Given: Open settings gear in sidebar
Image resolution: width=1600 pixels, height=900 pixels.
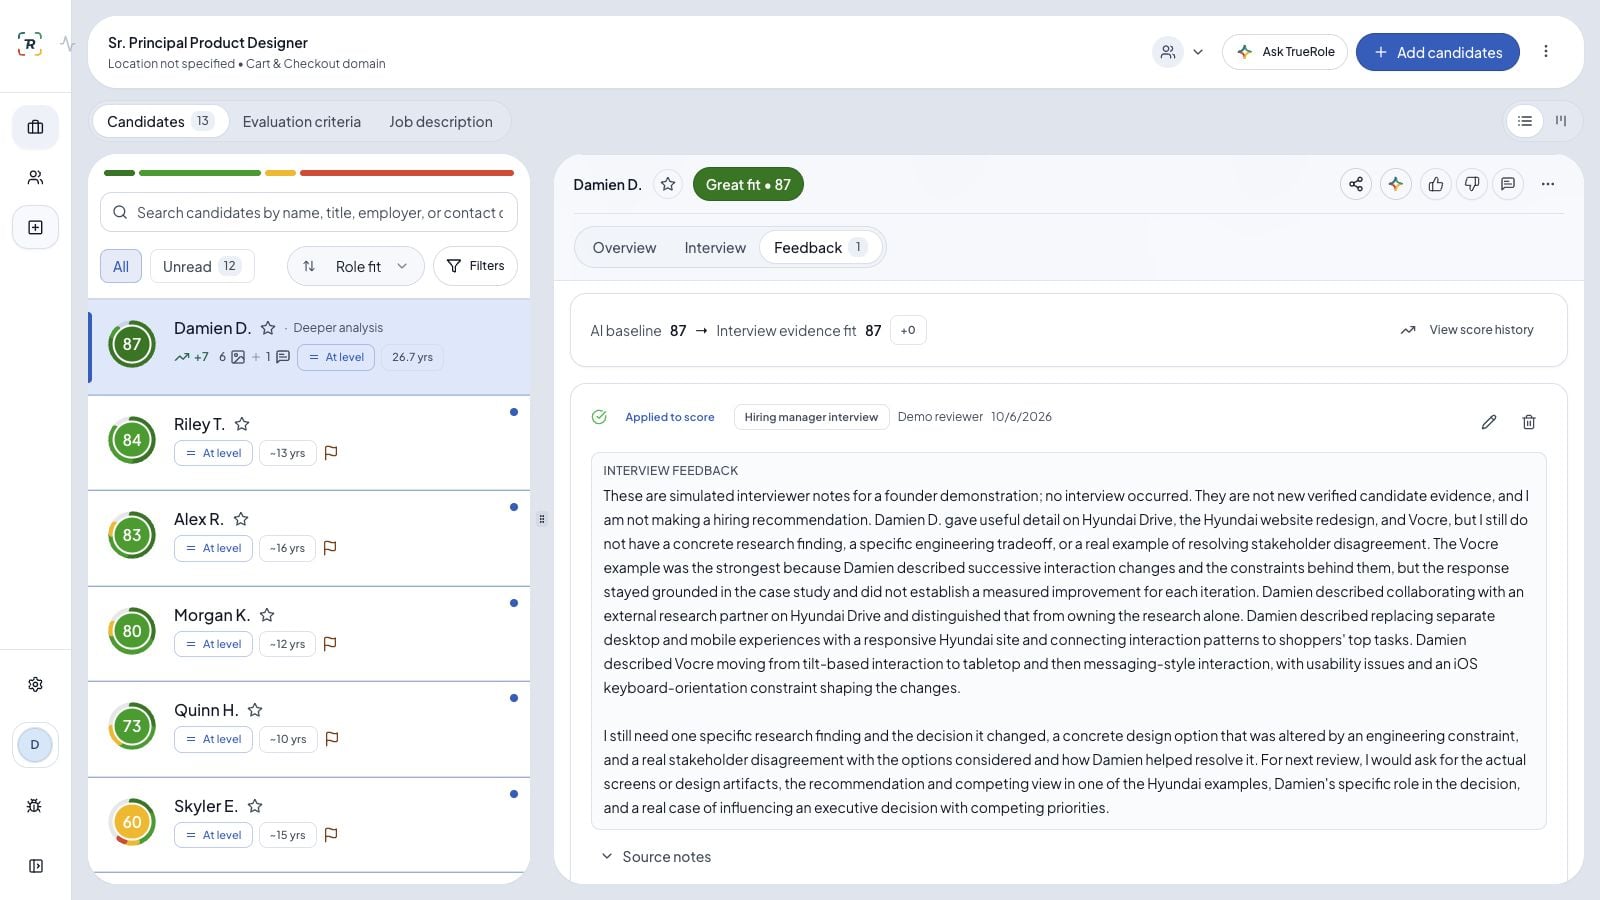Looking at the screenshot, I should (35, 684).
